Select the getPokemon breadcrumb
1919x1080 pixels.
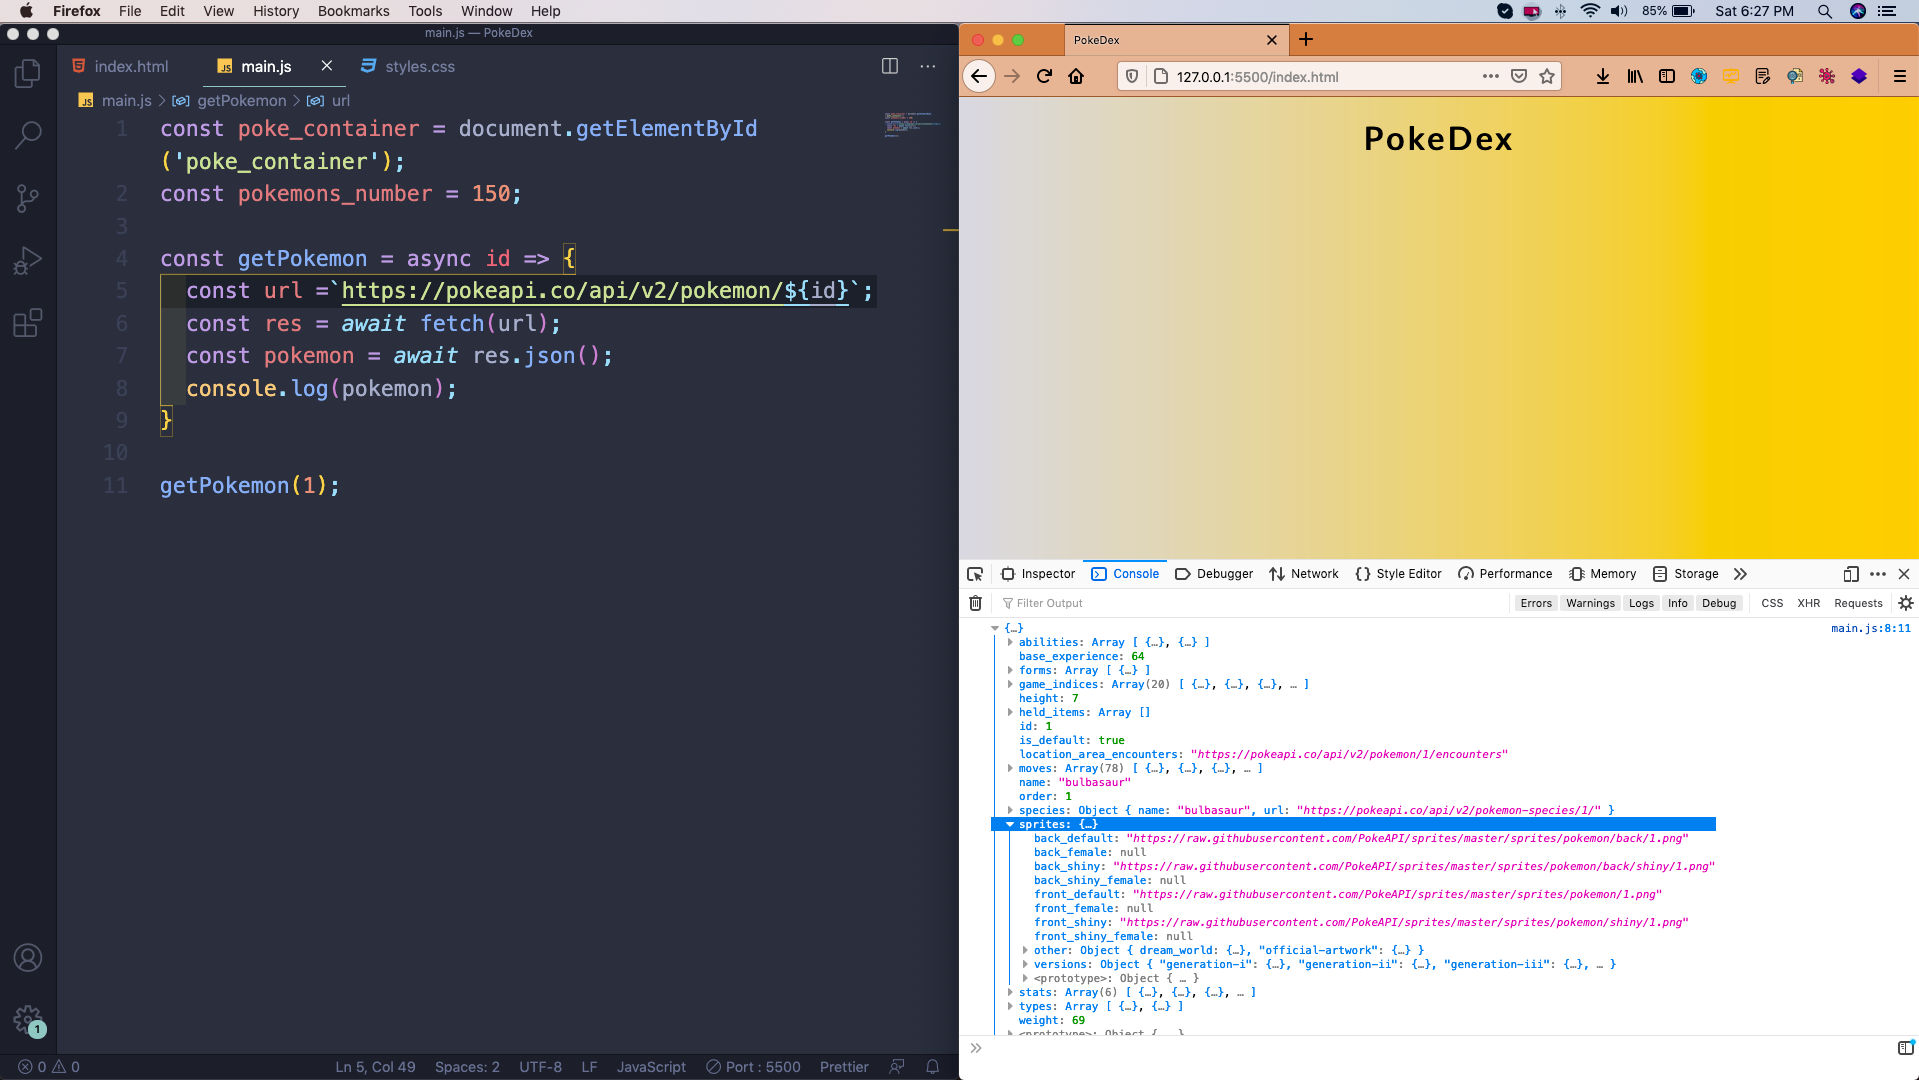click(x=241, y=100)
